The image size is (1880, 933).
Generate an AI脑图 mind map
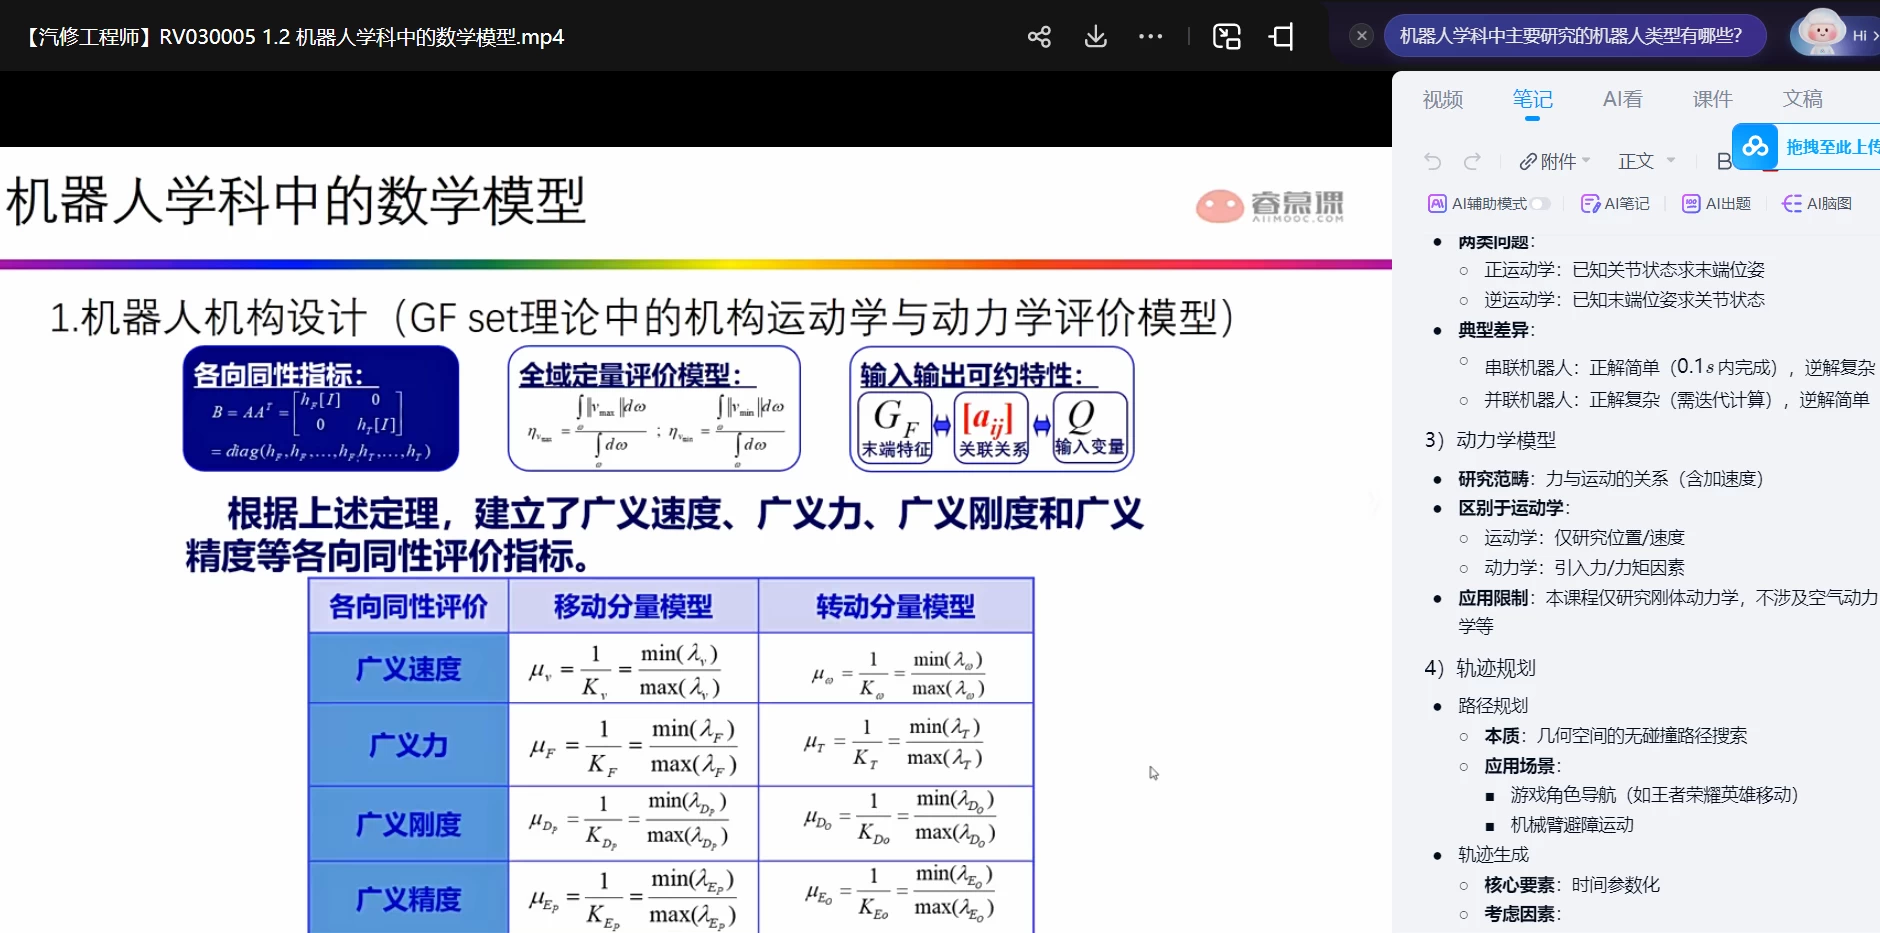1818,203
